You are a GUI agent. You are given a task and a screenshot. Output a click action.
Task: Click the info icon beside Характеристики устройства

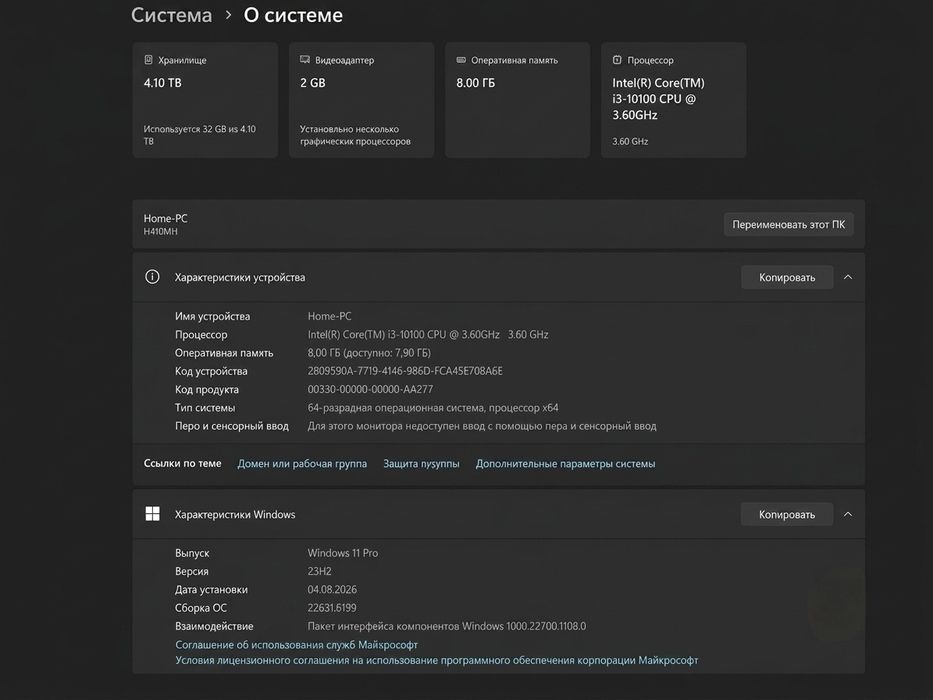coord(152,277)
